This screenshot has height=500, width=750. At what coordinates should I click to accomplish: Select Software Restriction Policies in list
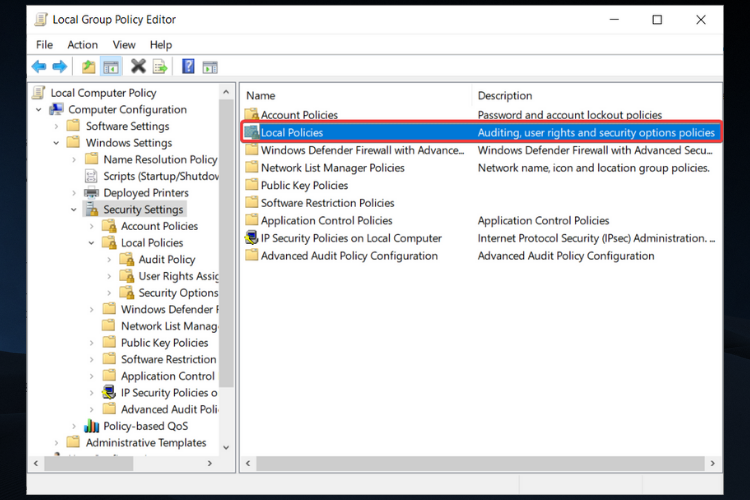[328, 202]
